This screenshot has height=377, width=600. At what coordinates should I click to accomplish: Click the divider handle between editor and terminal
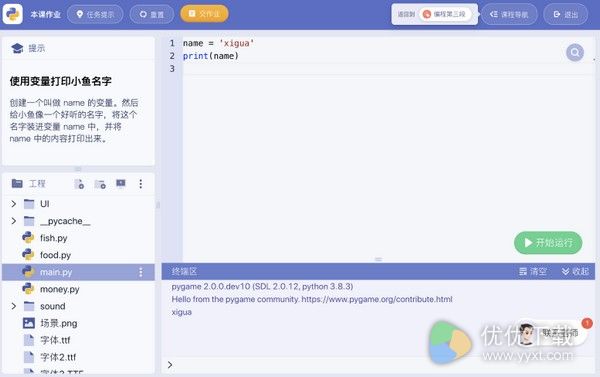tap(378, 259)
